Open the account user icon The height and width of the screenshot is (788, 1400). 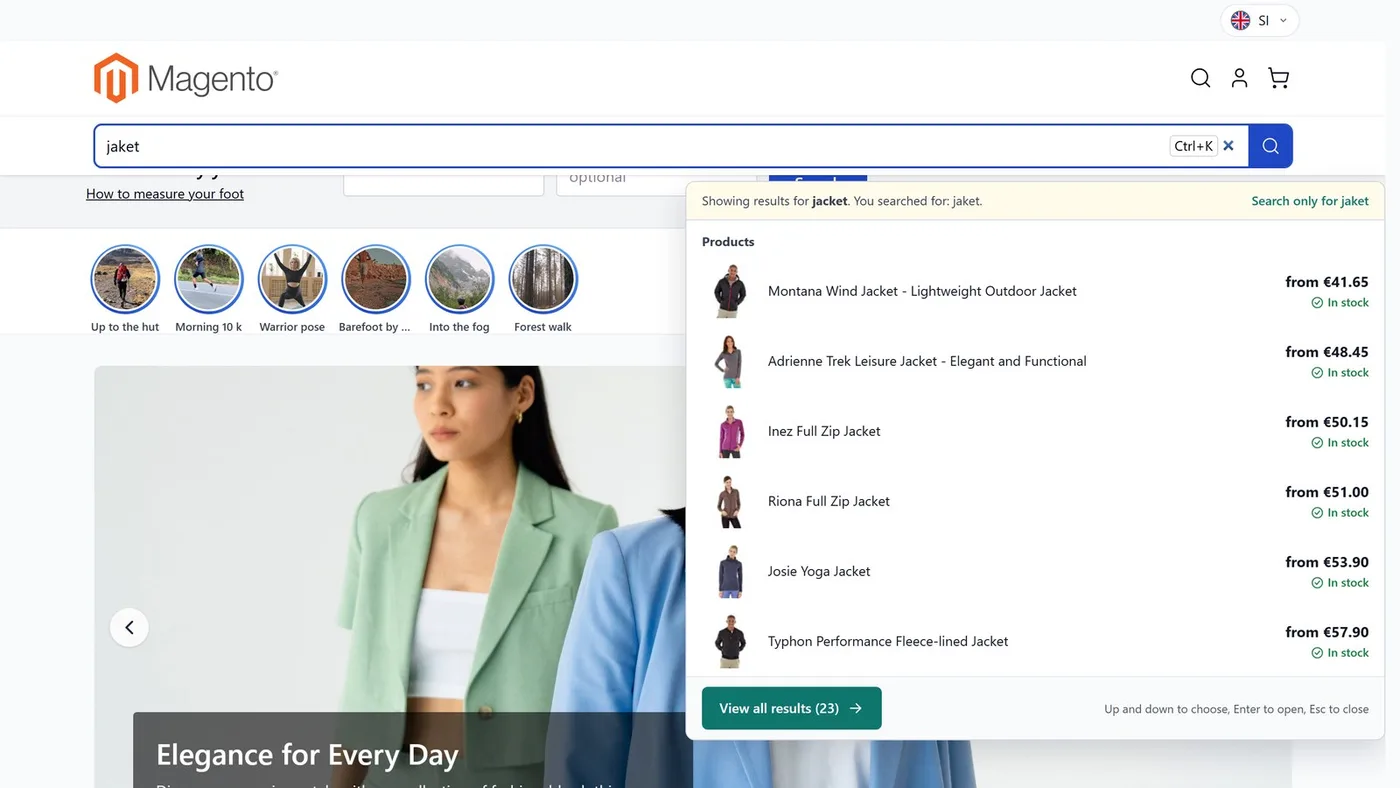pyautogui.click(x=1239, y=78)
